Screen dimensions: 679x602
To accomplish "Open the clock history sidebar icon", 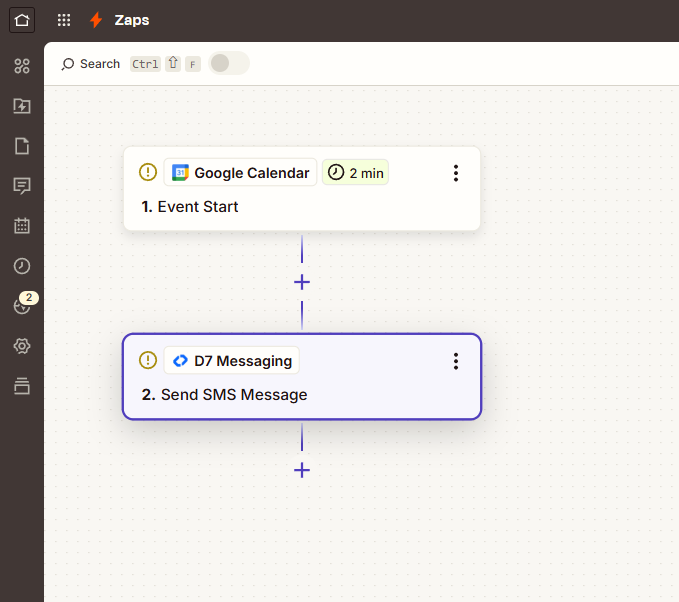I will click(x=22, y=265).
